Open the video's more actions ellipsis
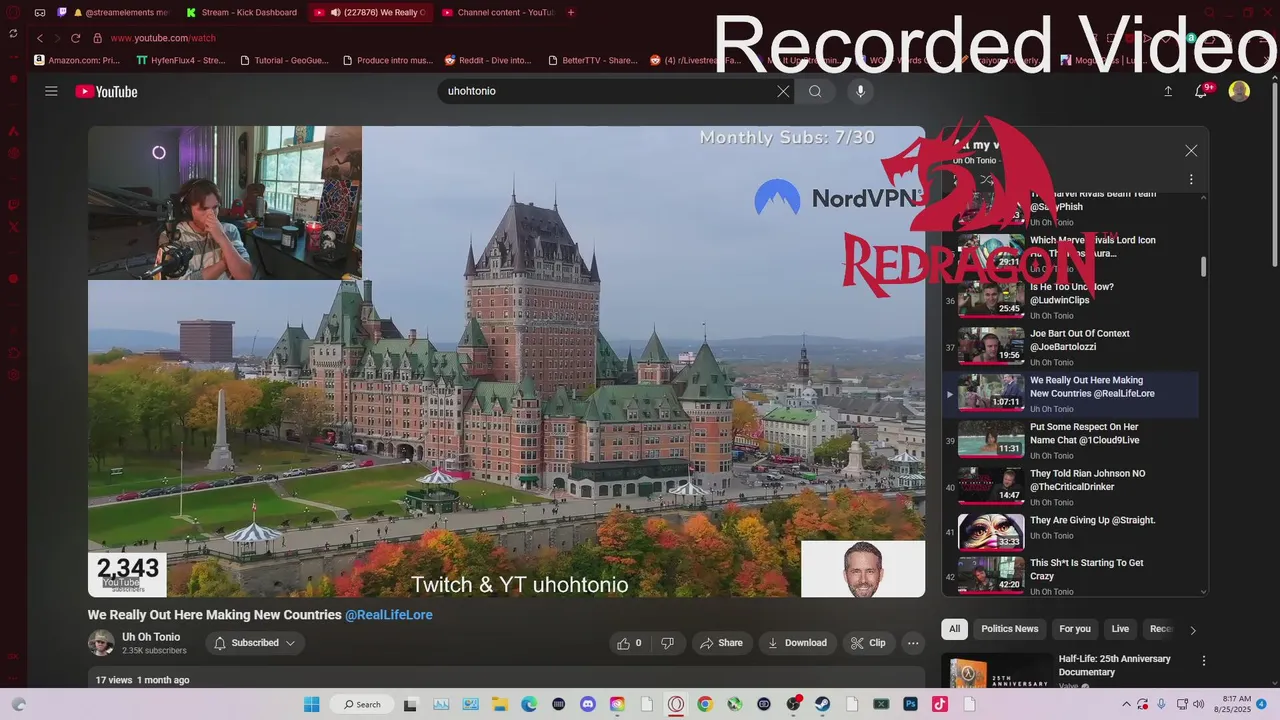Screen dimensions: 1280x720 click(x=913, y=643)
